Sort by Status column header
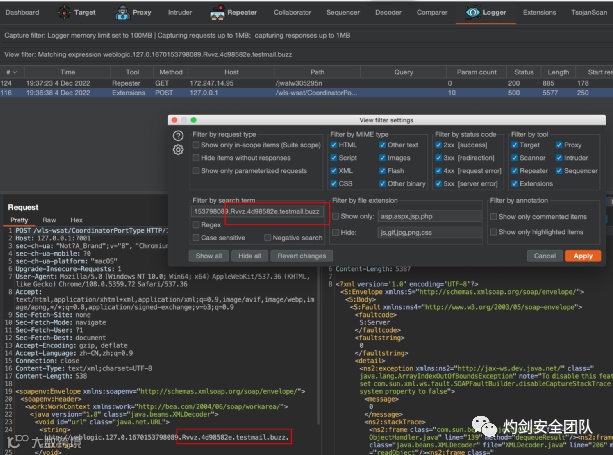 (523, 72)
